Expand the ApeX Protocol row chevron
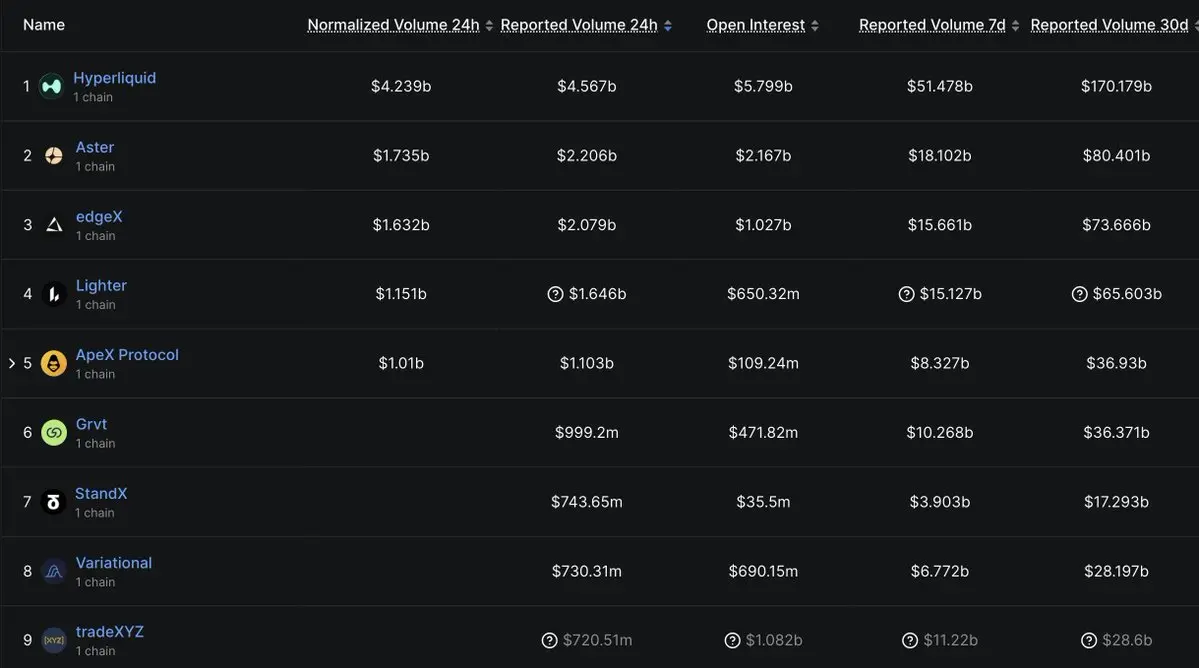The image size is (1199, 668). point(12,363)
